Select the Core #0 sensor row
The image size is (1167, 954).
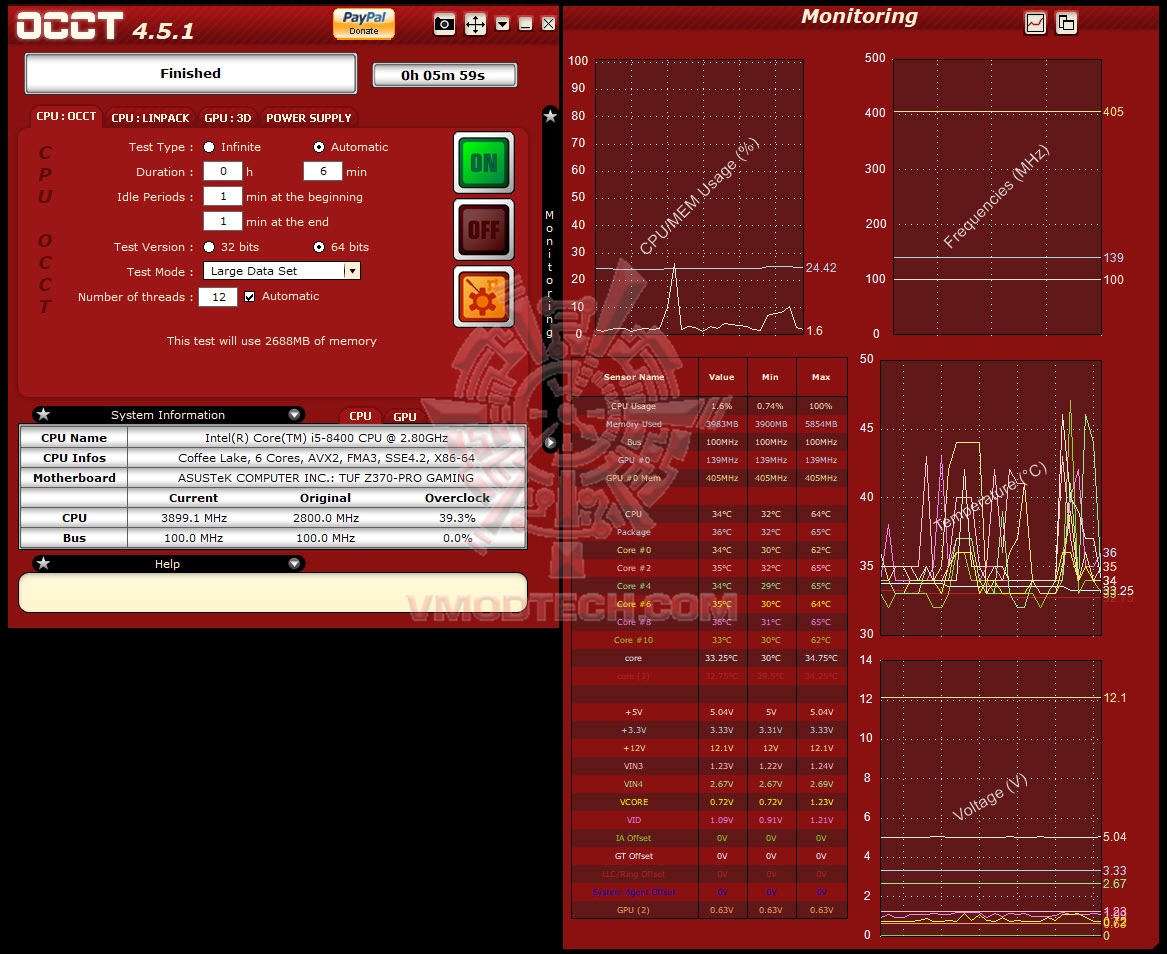(709, 550)
